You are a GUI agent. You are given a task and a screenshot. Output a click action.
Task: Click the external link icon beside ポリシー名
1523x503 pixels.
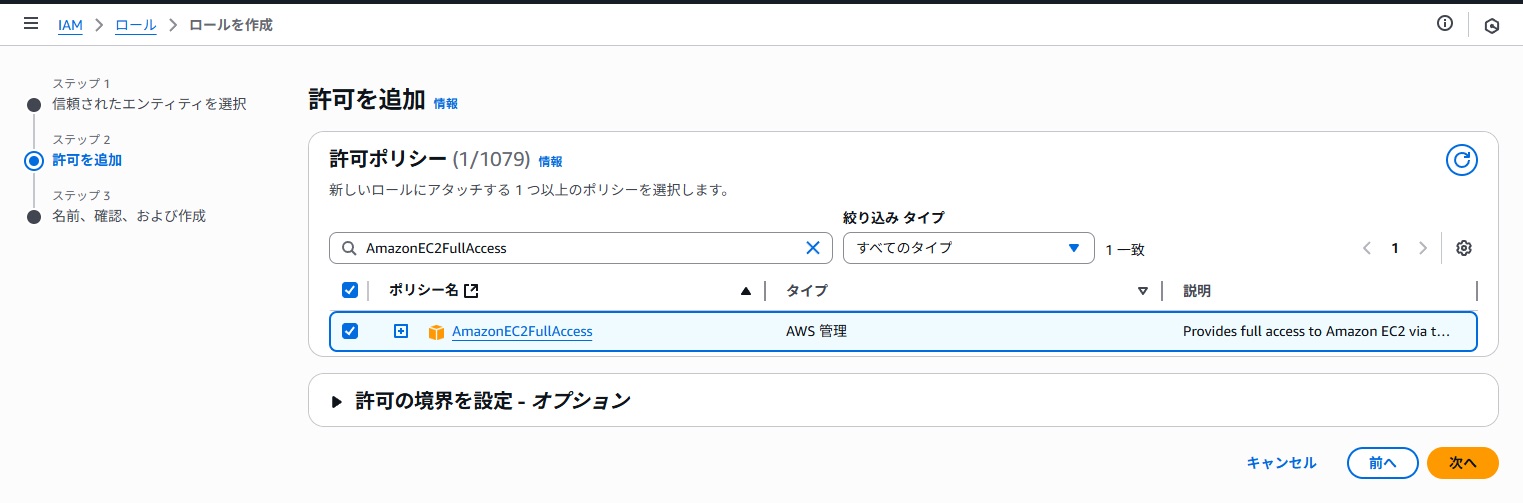[x=472, y=291]
